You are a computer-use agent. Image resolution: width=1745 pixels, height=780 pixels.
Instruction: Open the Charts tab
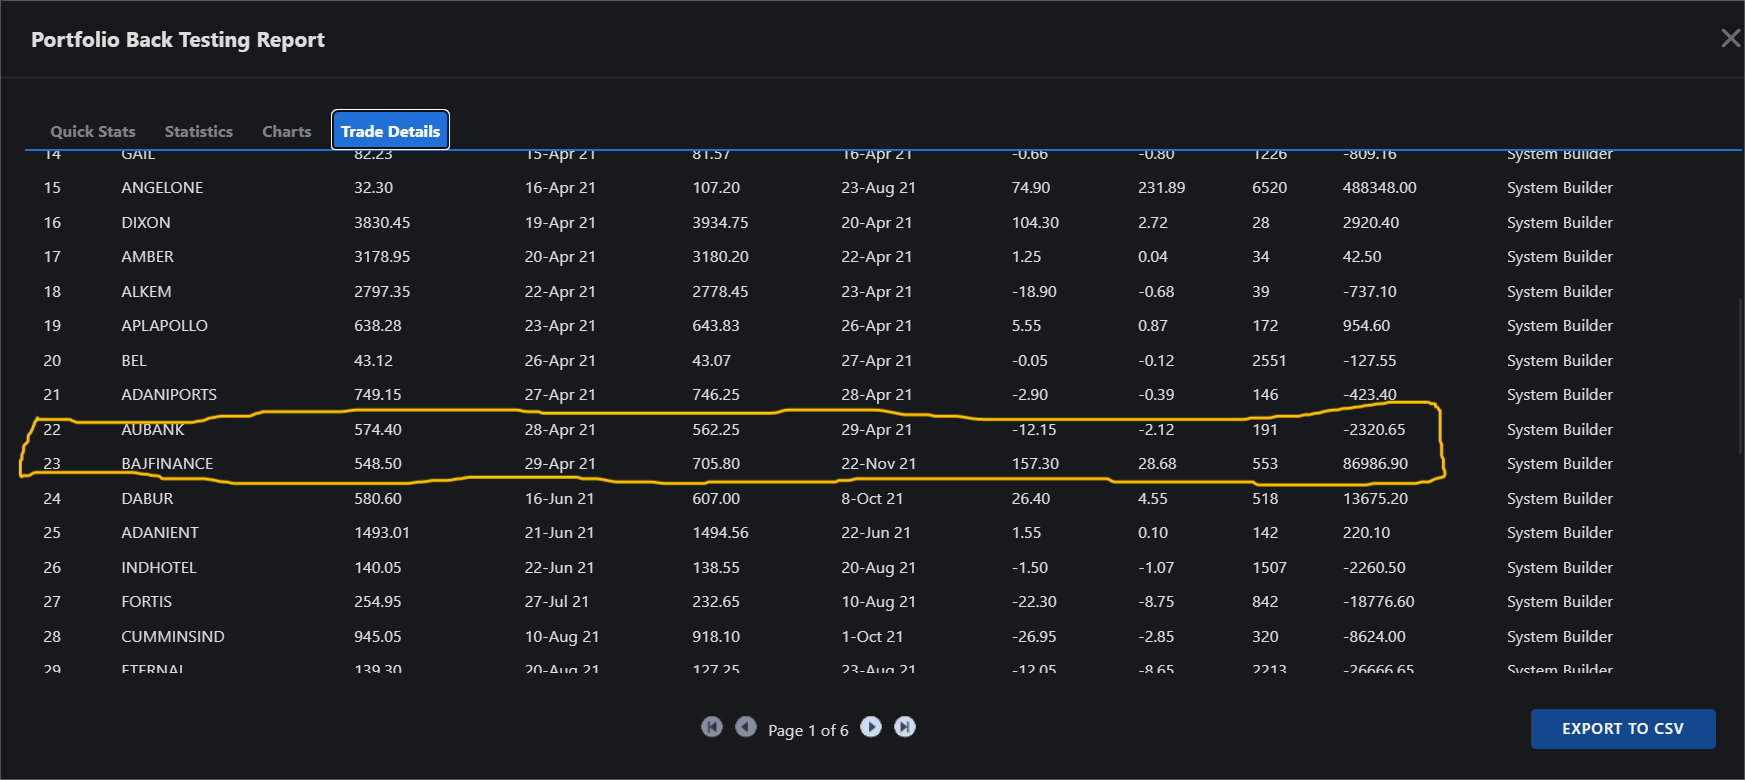pos(286,131)
